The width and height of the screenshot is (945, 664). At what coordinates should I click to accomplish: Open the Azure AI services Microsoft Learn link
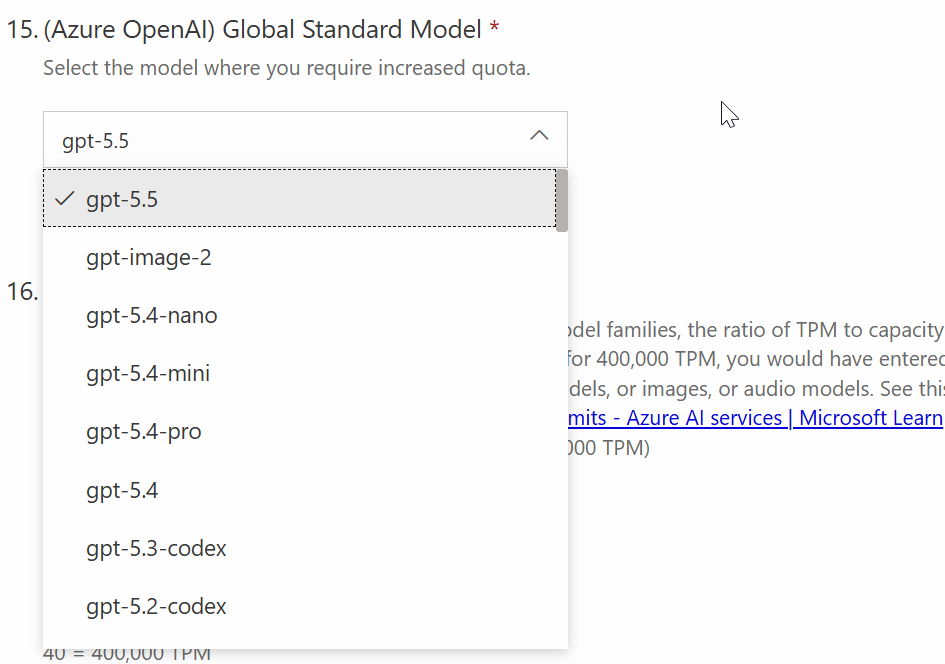(x=755, y=418)
